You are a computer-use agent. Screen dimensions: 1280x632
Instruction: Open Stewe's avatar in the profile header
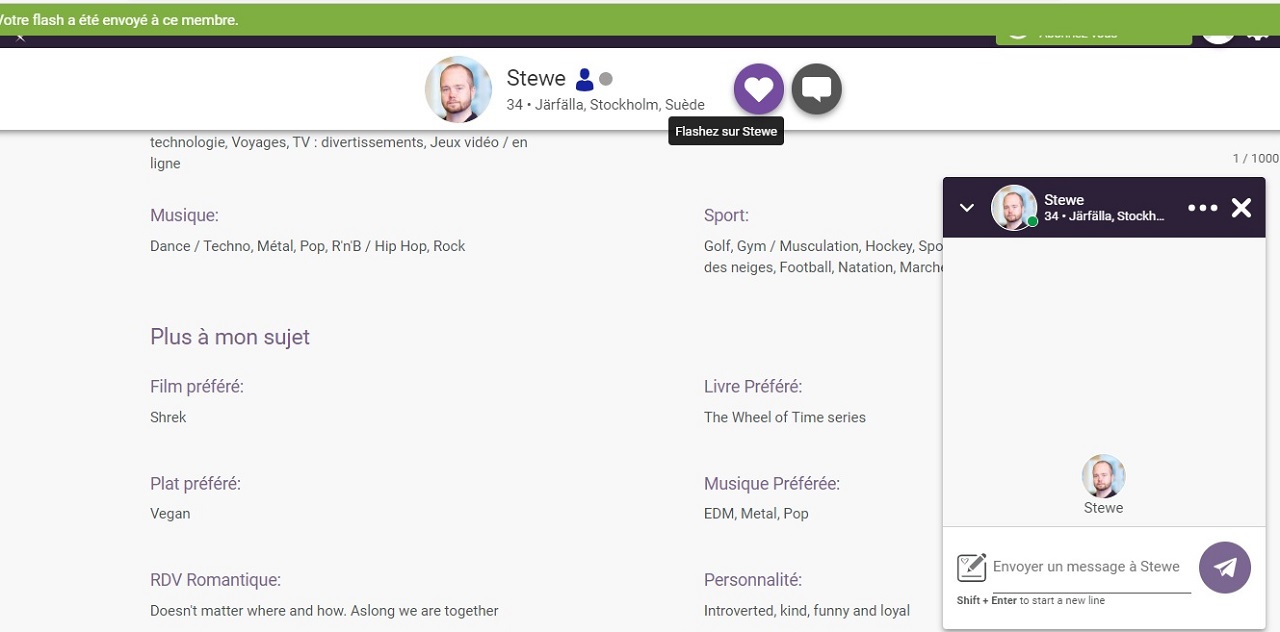tap(458, 89)
